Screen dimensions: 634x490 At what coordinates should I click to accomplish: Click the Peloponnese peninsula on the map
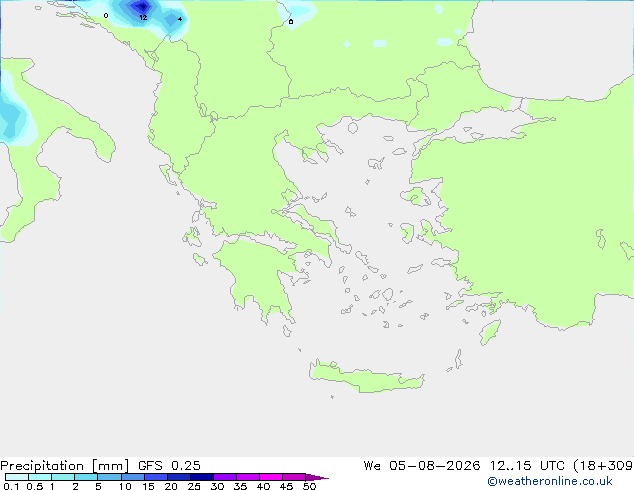(x=259, y=275)
